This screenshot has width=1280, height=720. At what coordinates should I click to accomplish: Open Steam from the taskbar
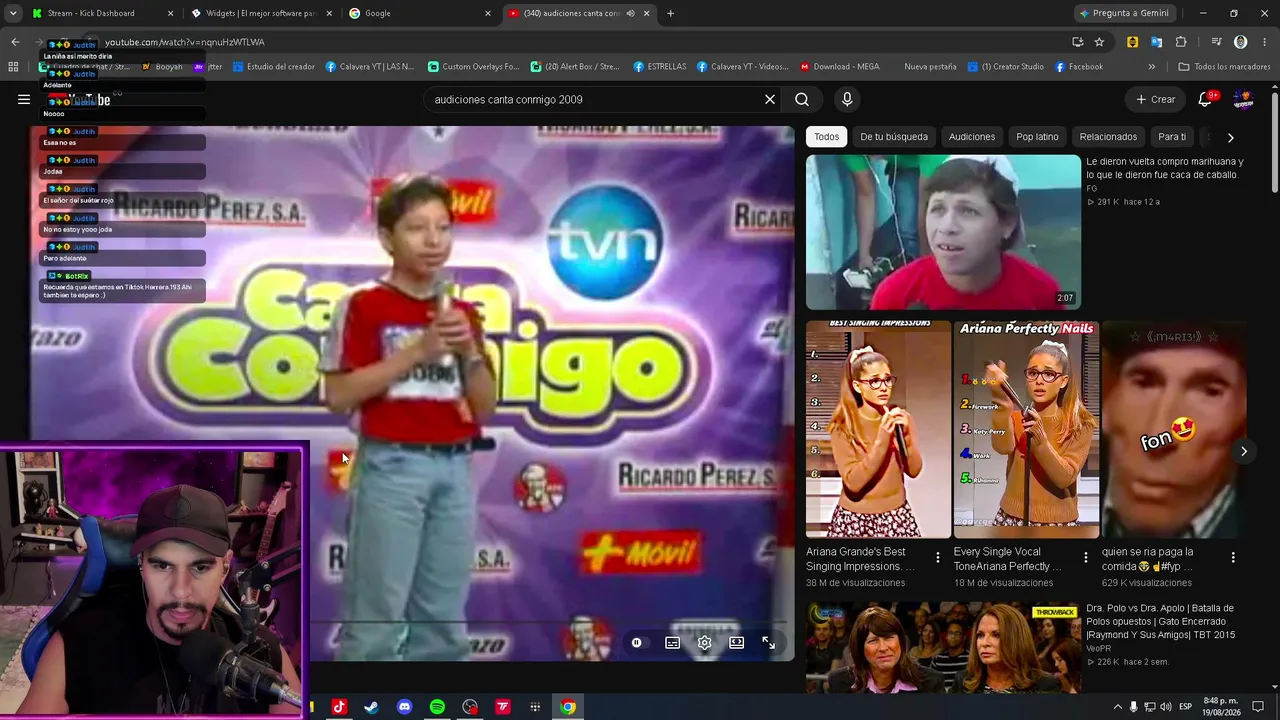[x=371, y=707]
